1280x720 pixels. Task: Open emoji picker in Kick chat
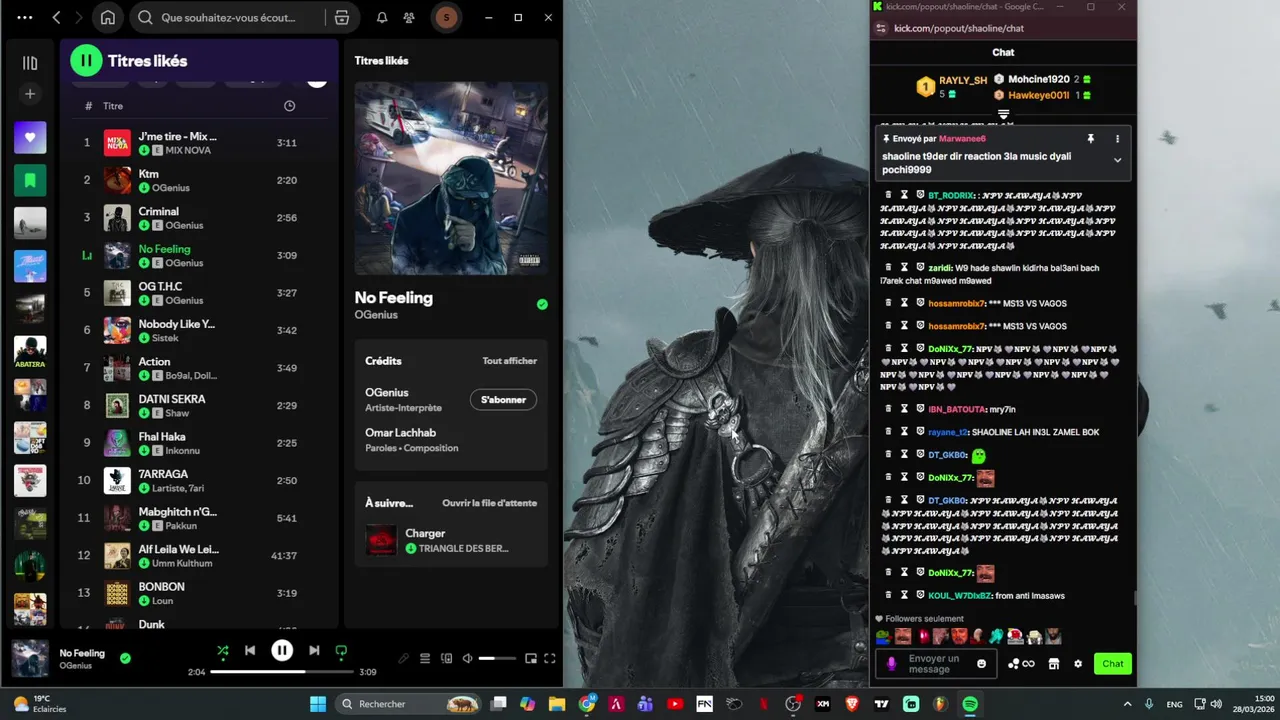(981, 664)
